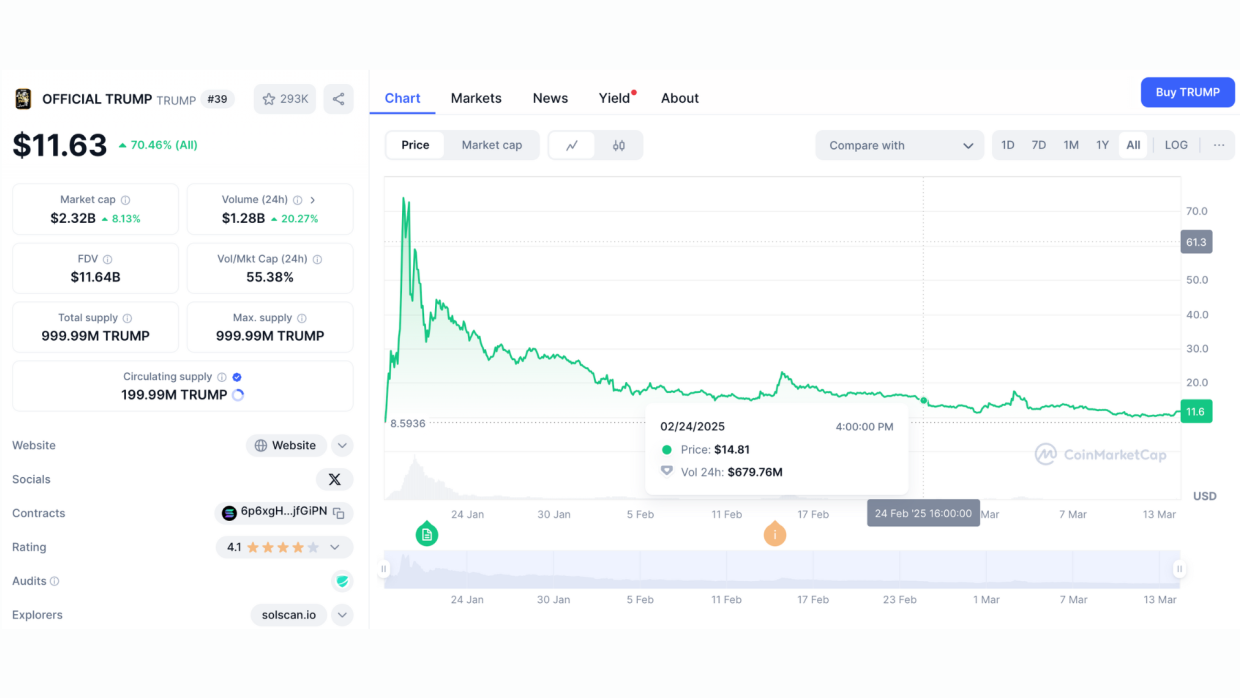Toggle chart to Price view
This screenshot has width=1240, height=698.
tap(415, 145)
